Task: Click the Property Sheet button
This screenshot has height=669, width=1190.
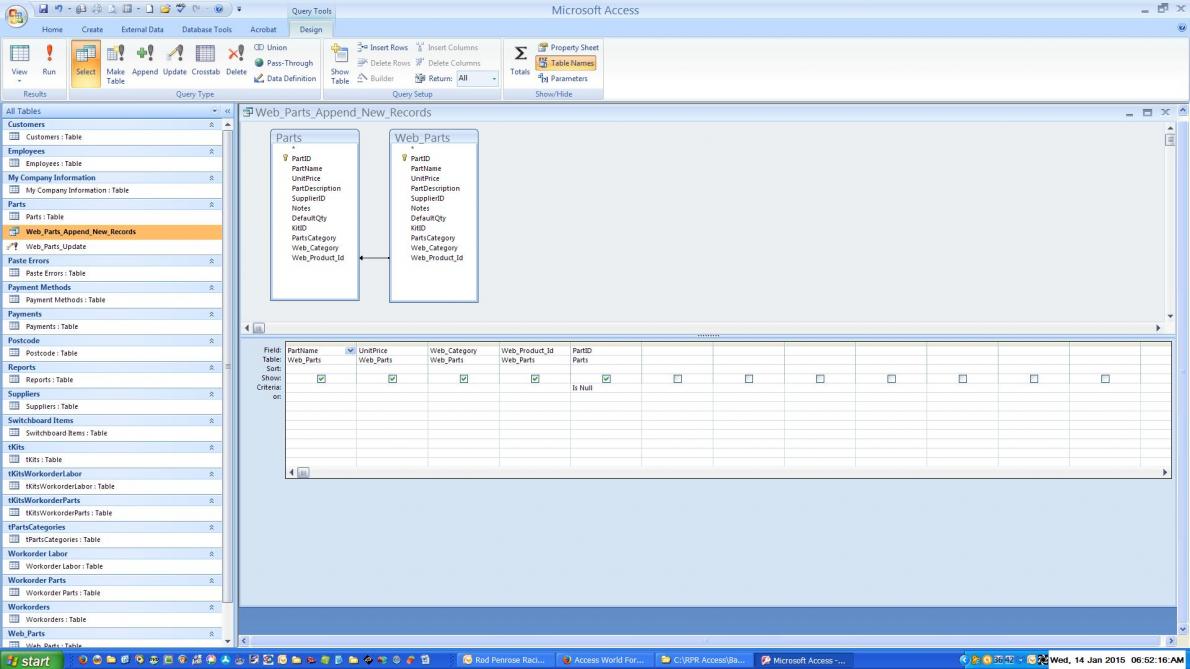Action: tap(568, 47)
